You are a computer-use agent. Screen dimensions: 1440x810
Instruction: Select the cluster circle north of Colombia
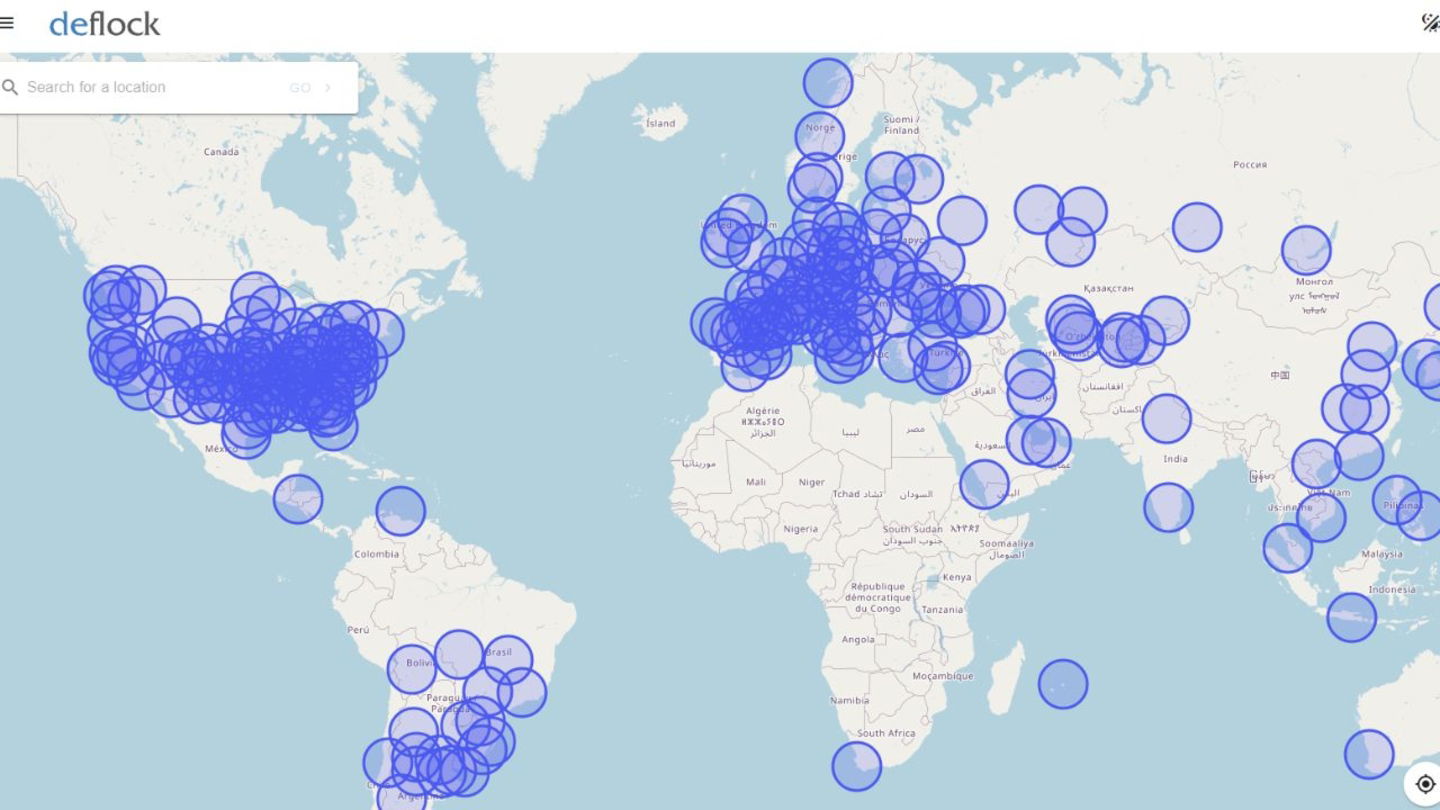click(400, 511)
